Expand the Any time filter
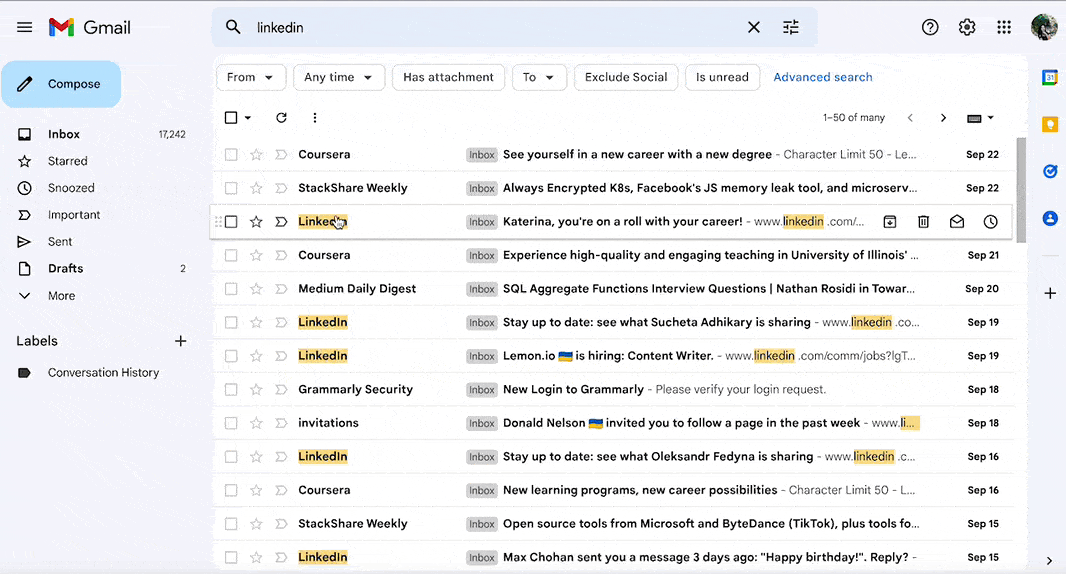The image size is (1066, 574). pyautogui.click(x=339, y=77)
